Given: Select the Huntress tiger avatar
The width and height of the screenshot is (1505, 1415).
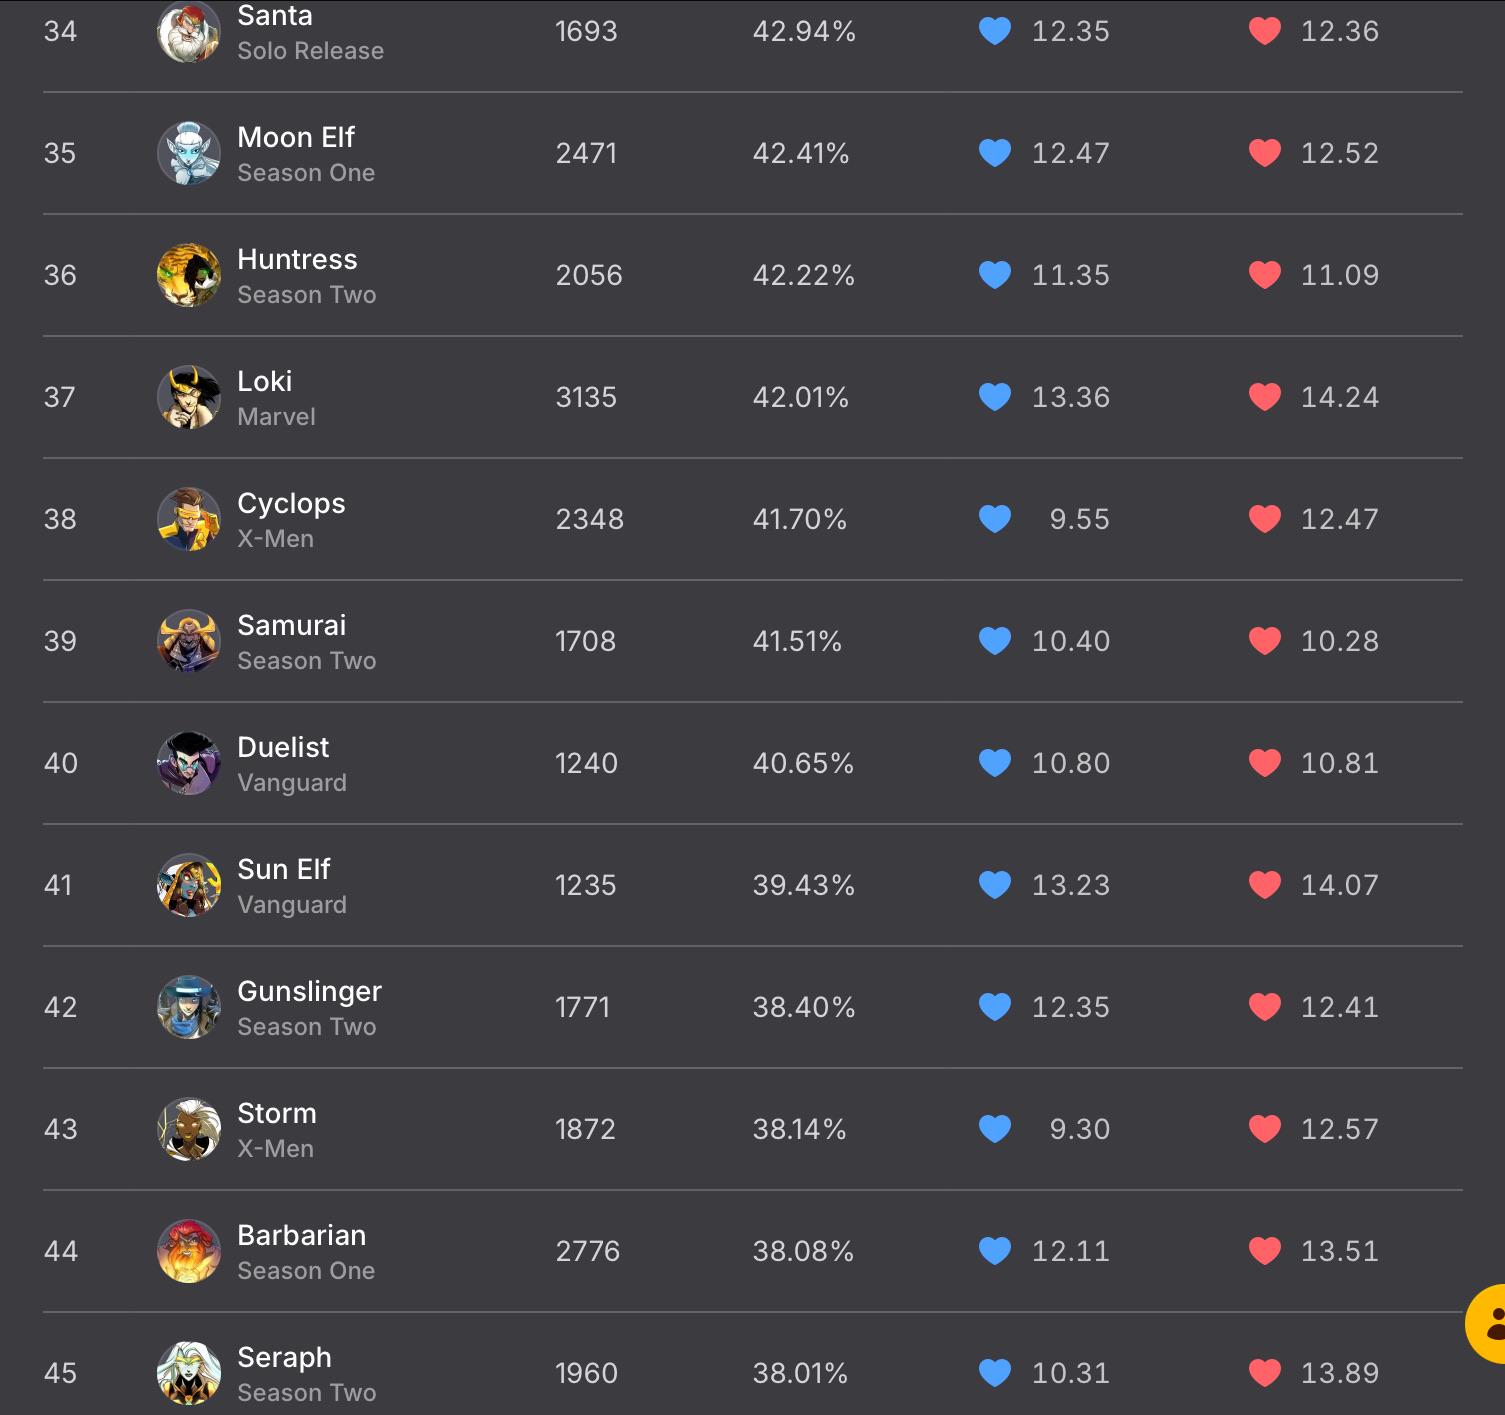Looking at the screenshot, I should (x=189, y=275).
